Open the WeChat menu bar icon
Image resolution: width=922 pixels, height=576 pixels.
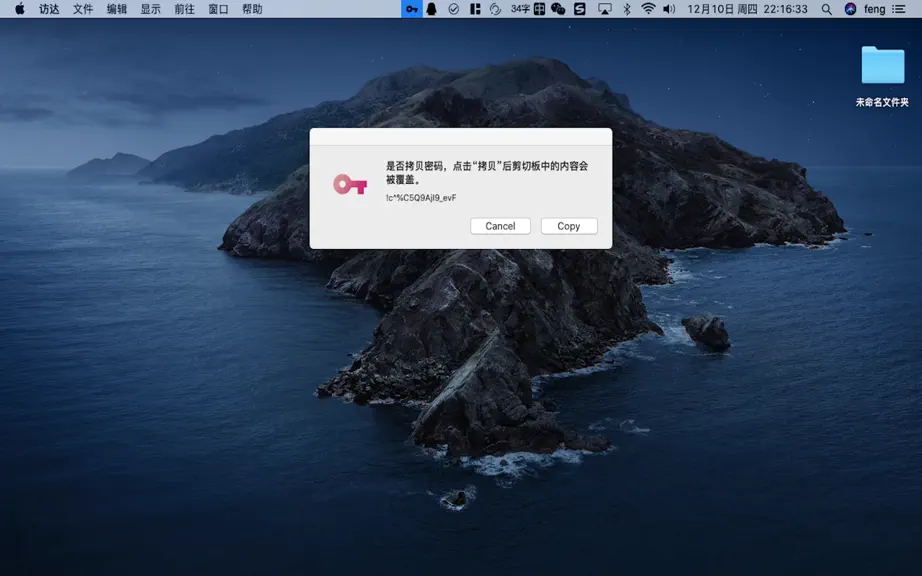[x=558, y=9]
